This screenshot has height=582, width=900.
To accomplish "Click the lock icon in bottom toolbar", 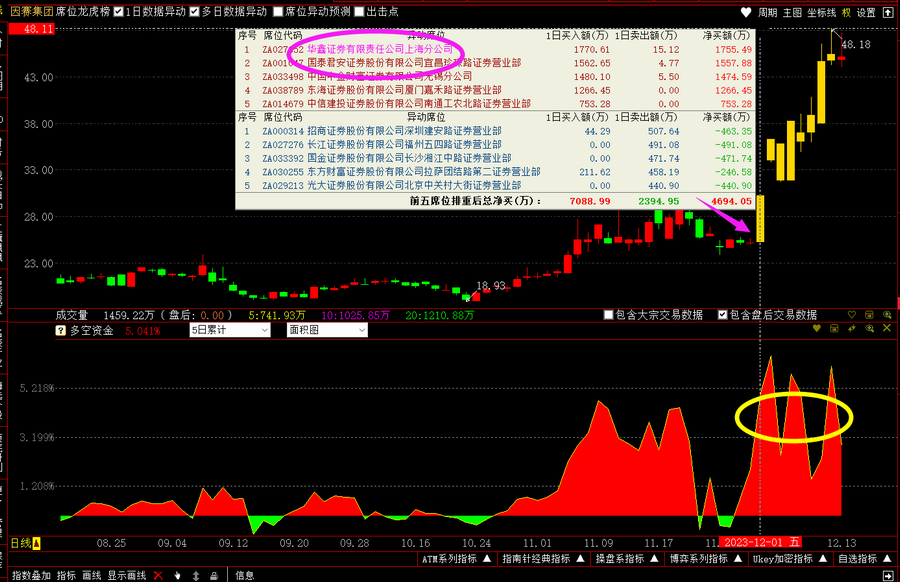I will click(x=214, y=575).
